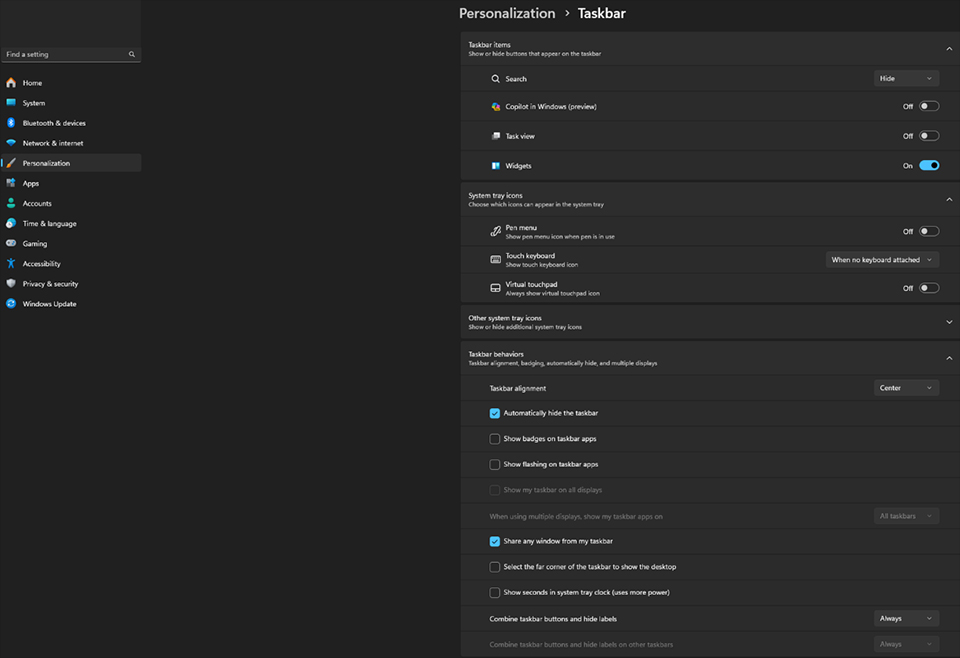Click the Copilot in Windows icon
Screen dimensions: 960x658
(496, 106)
